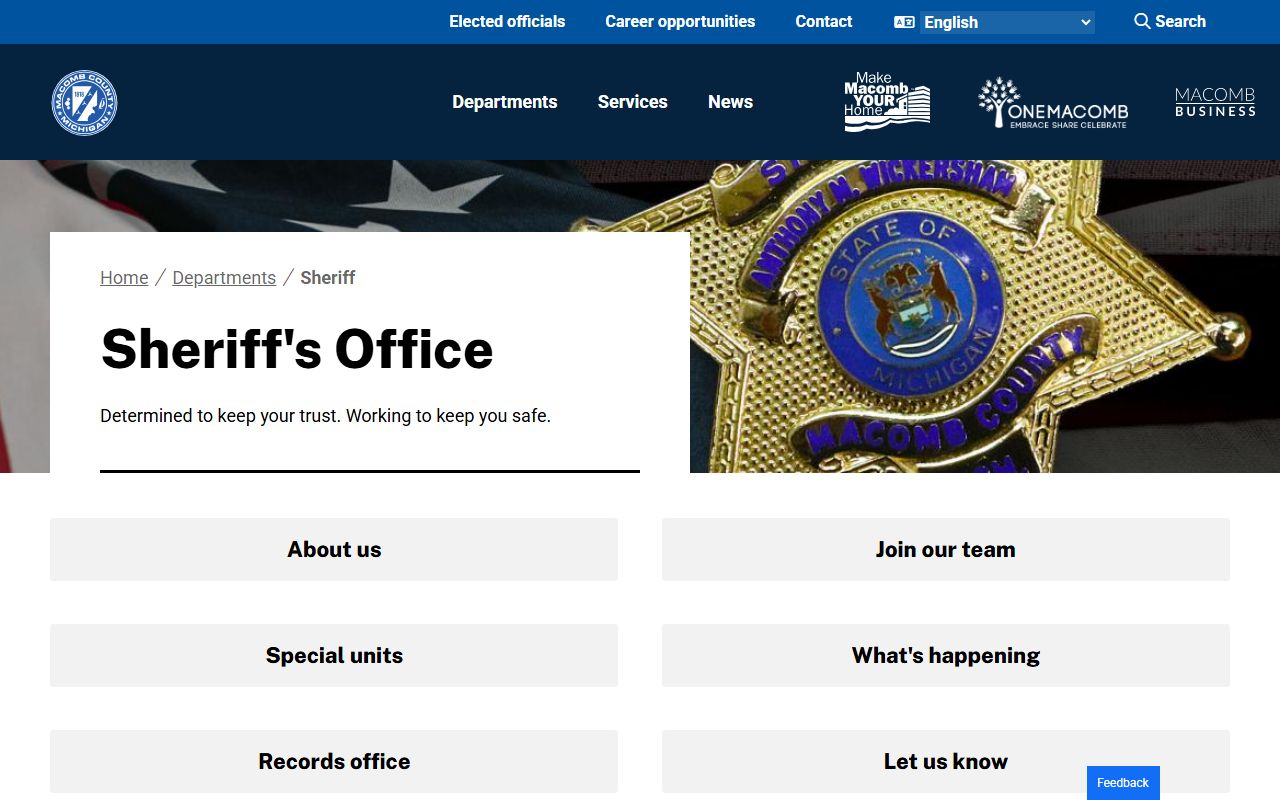Open the What's happening section
This screenshot has height=800, width=1280.
(946, 655)
